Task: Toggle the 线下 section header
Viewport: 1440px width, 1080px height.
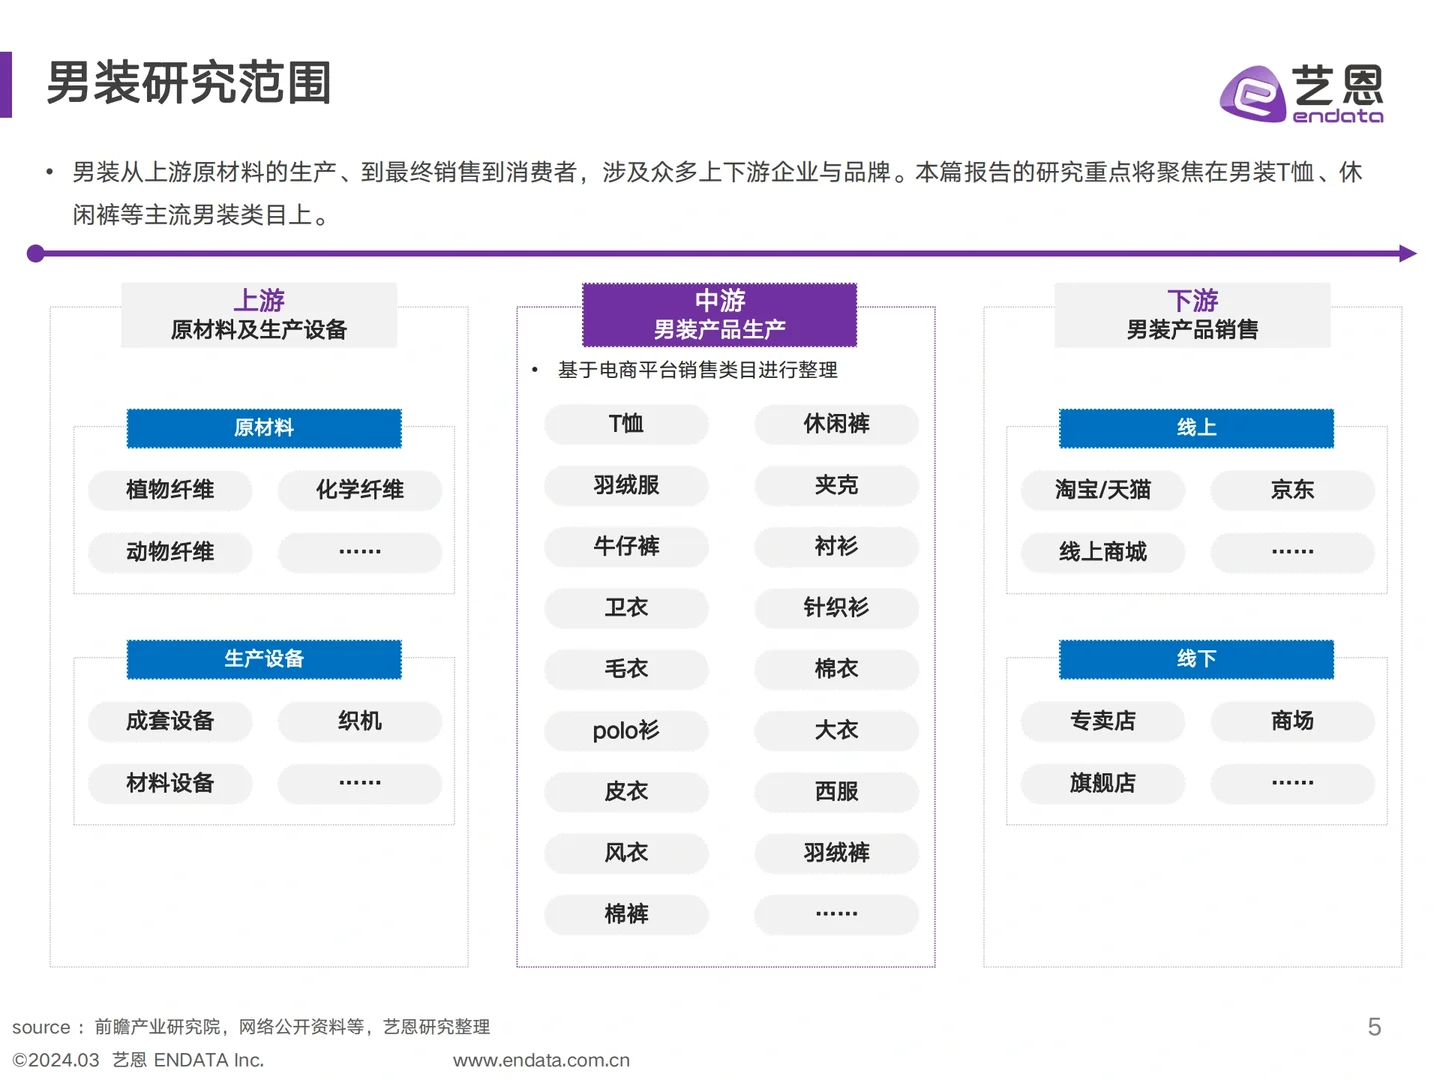Action: point(1195,659)
